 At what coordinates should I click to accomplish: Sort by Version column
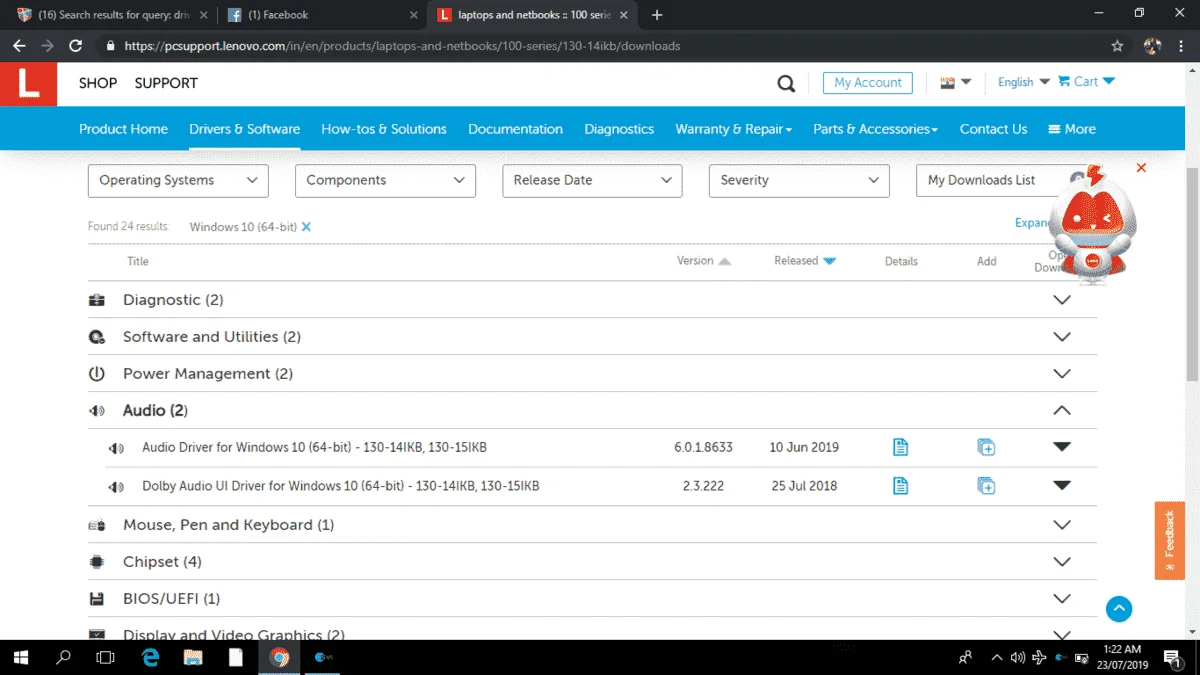tap(703, 261)
